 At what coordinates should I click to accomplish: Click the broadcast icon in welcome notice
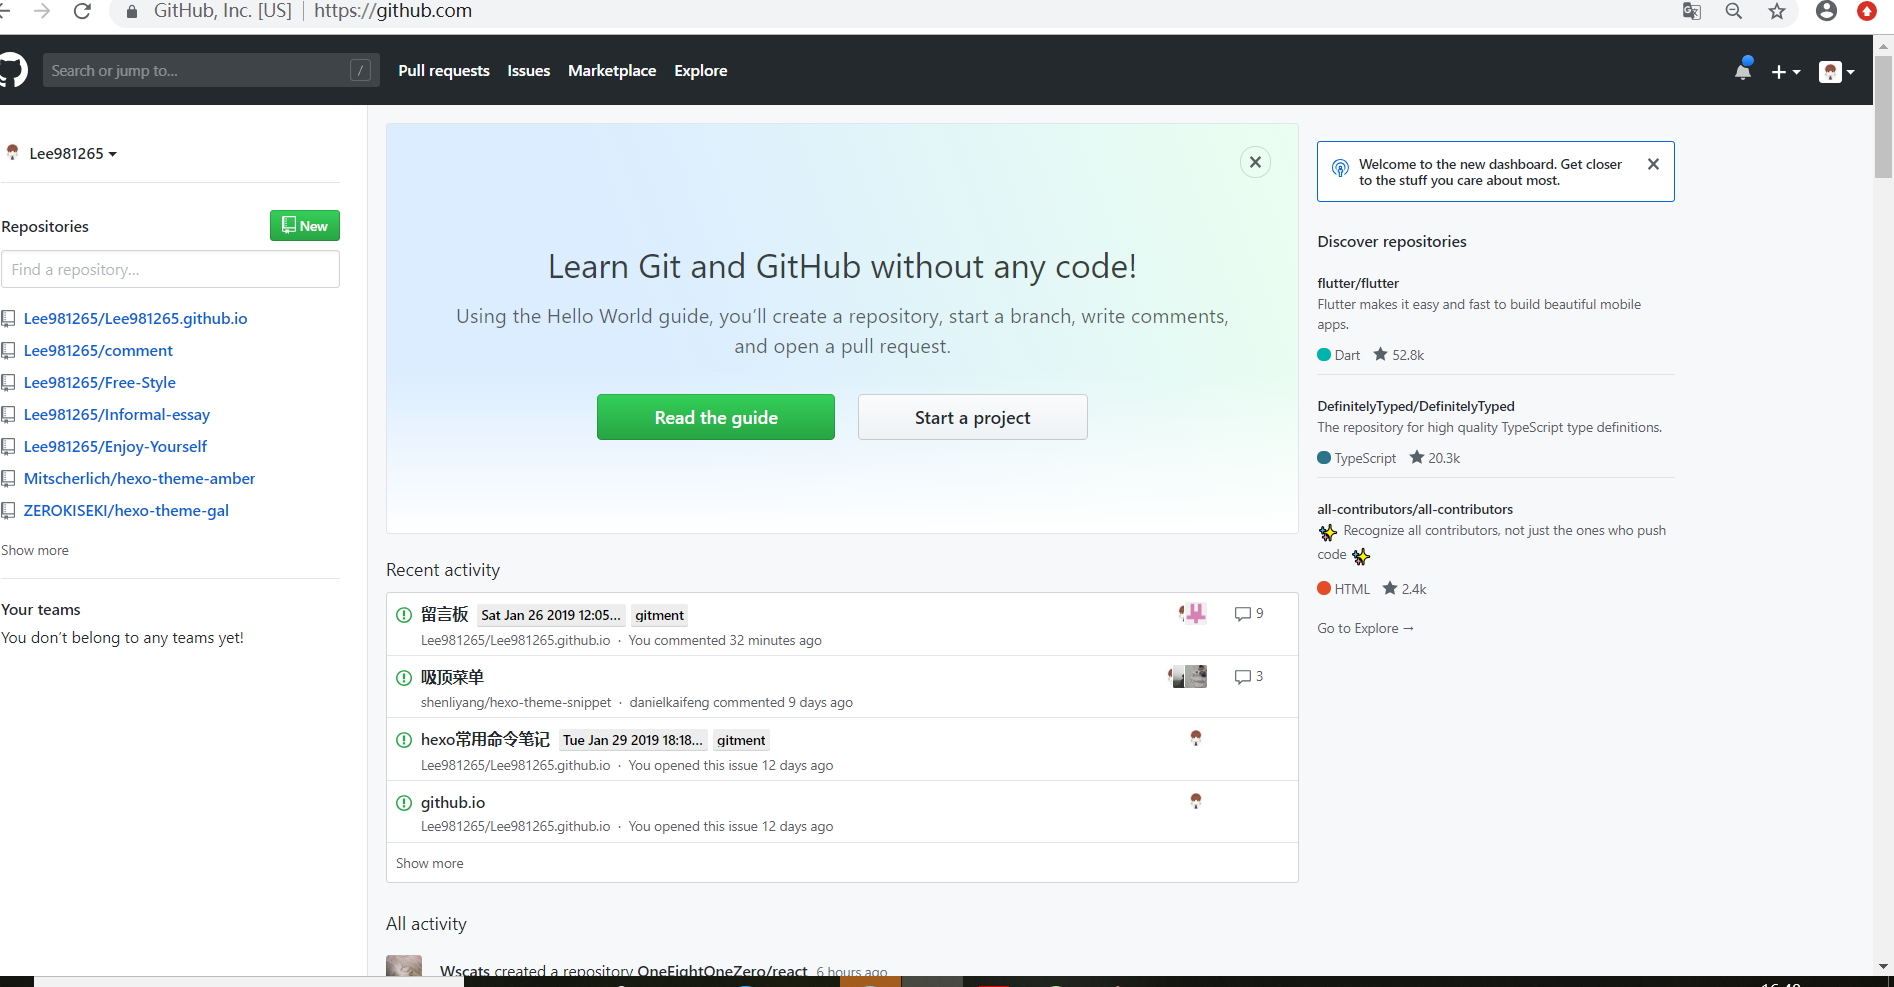point(1340,169)
